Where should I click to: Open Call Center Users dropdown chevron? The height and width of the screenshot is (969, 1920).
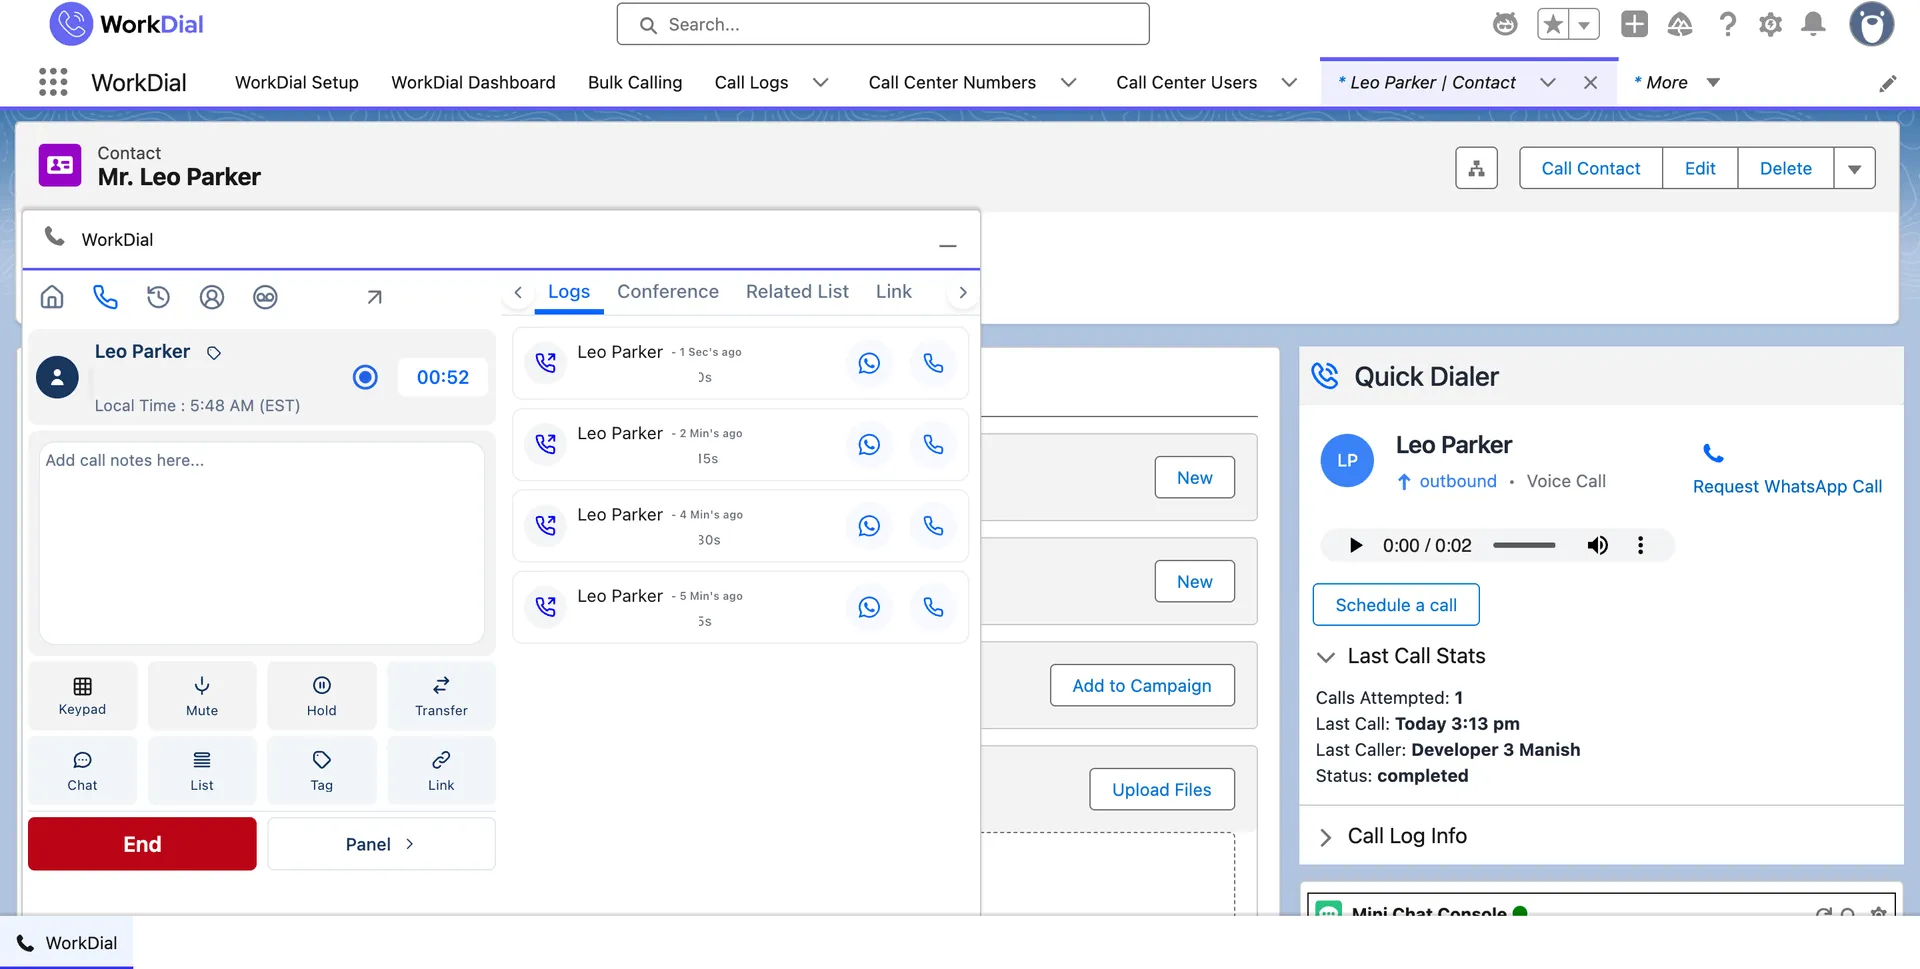click(1289, 82)
